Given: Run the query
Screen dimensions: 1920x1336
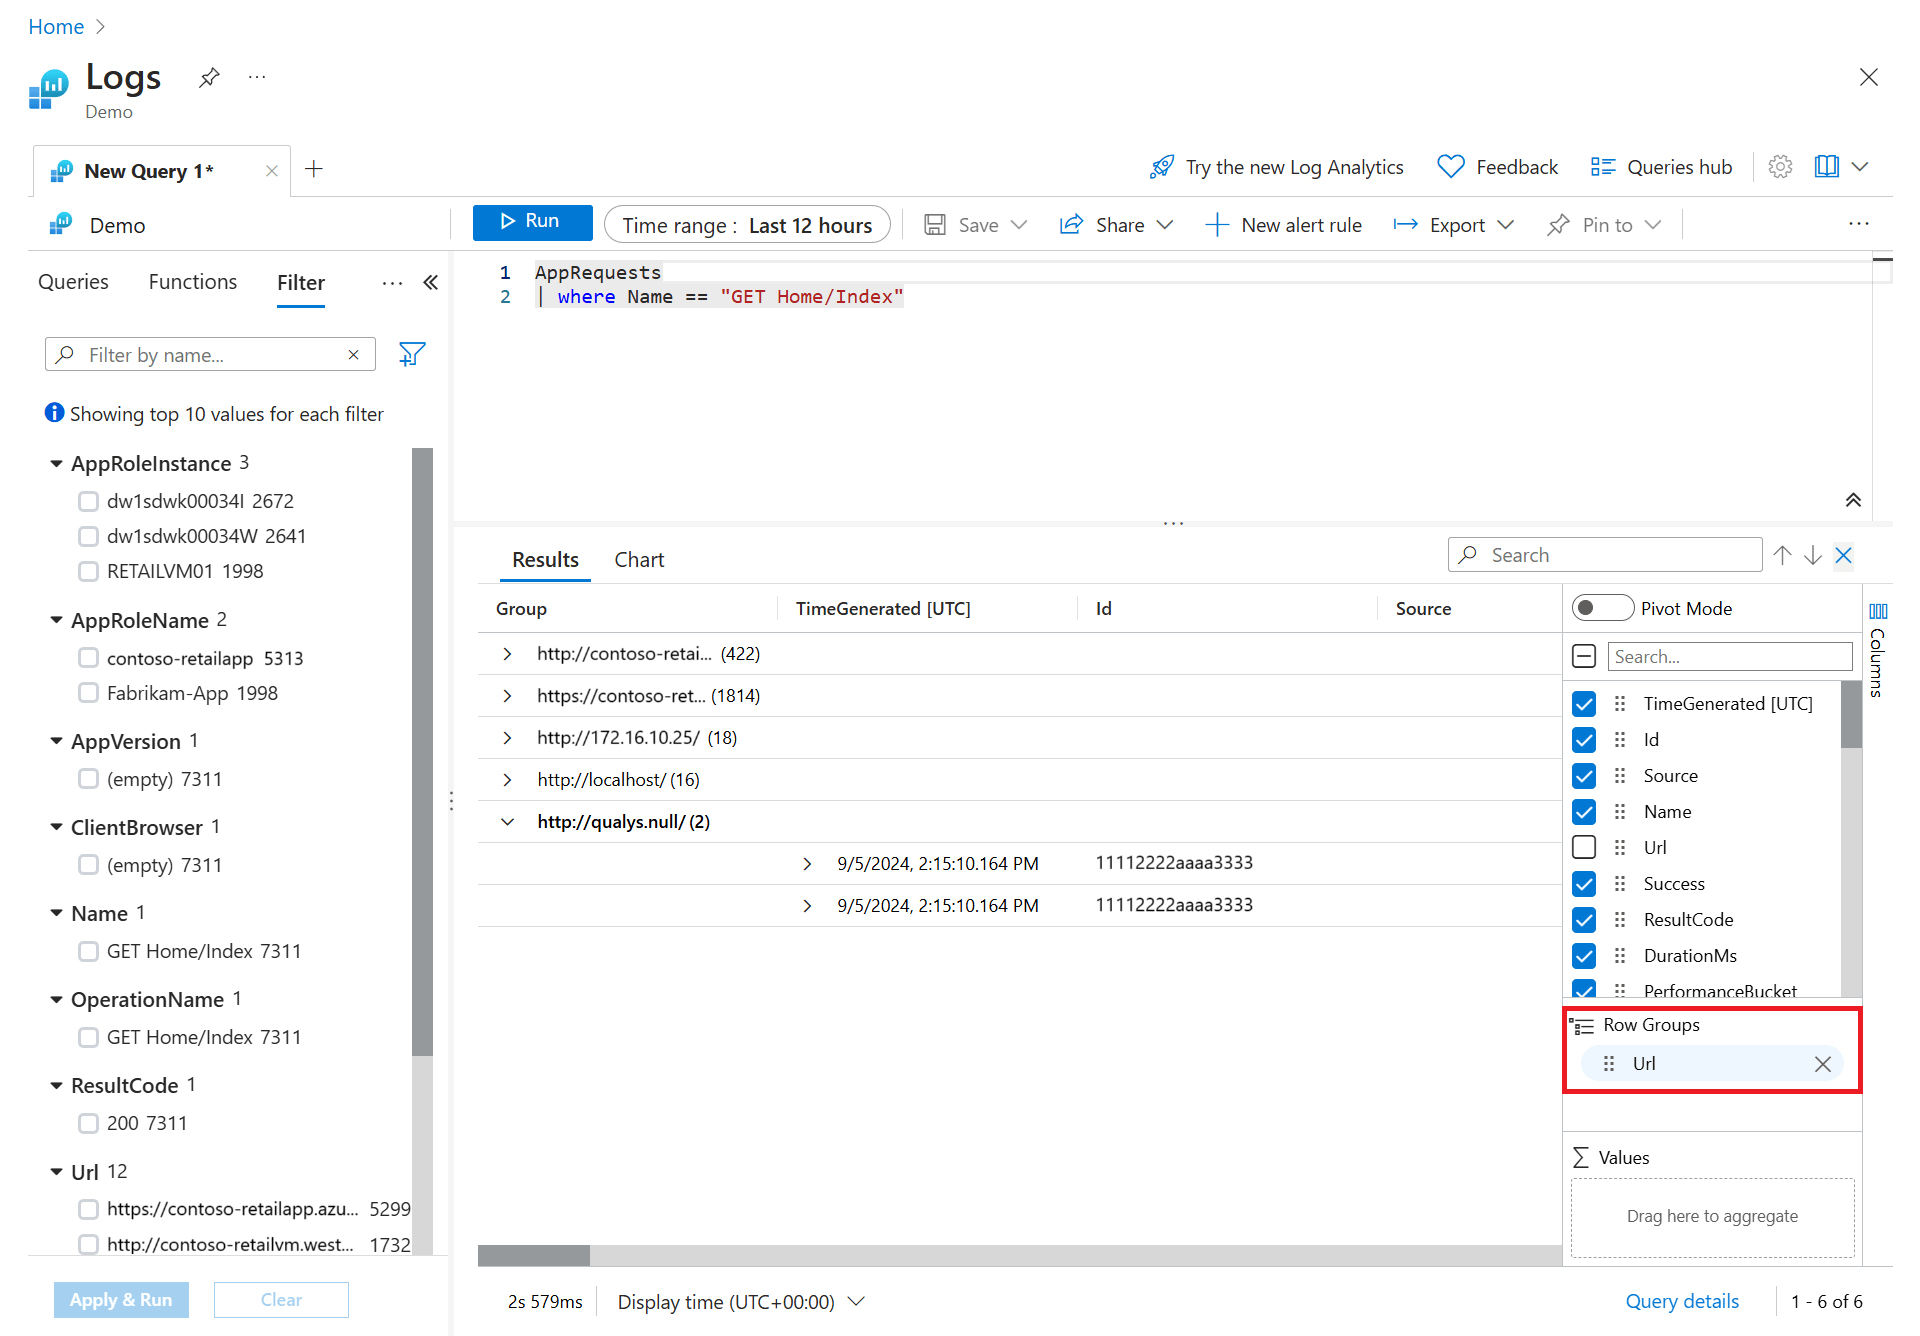Looking at the screenshot, I should click(532, 222).
